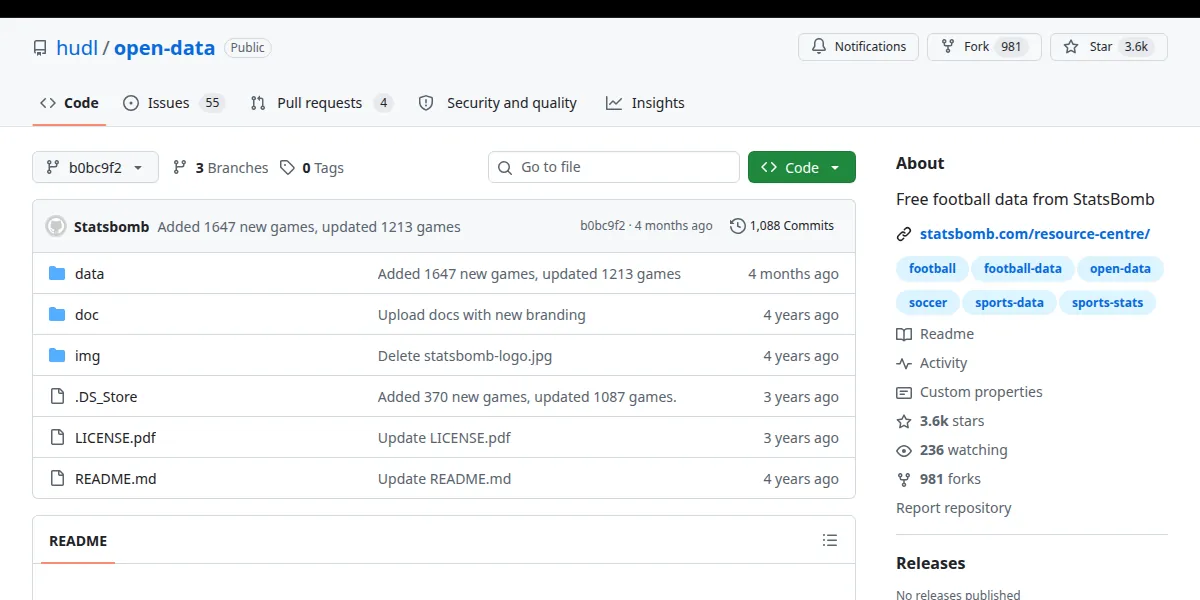Image resolution: width=1200 pixels, height=600 pixels.
Task: Open the Issues tab
Action: [174, 103]
